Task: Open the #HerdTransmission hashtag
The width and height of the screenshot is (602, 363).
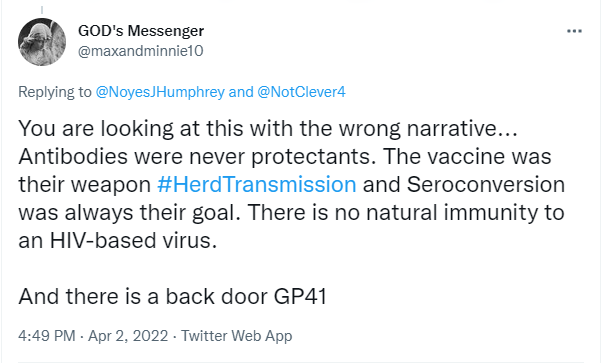Action: coord(256,184)
